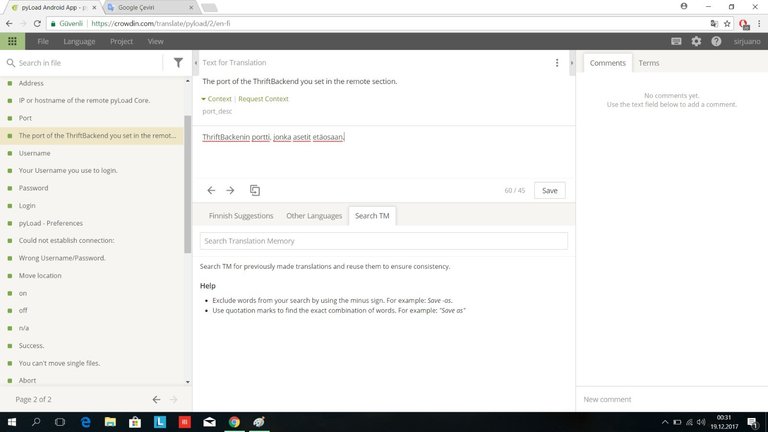Switch to Google Çeviri browser tab

tap(150, 7)
